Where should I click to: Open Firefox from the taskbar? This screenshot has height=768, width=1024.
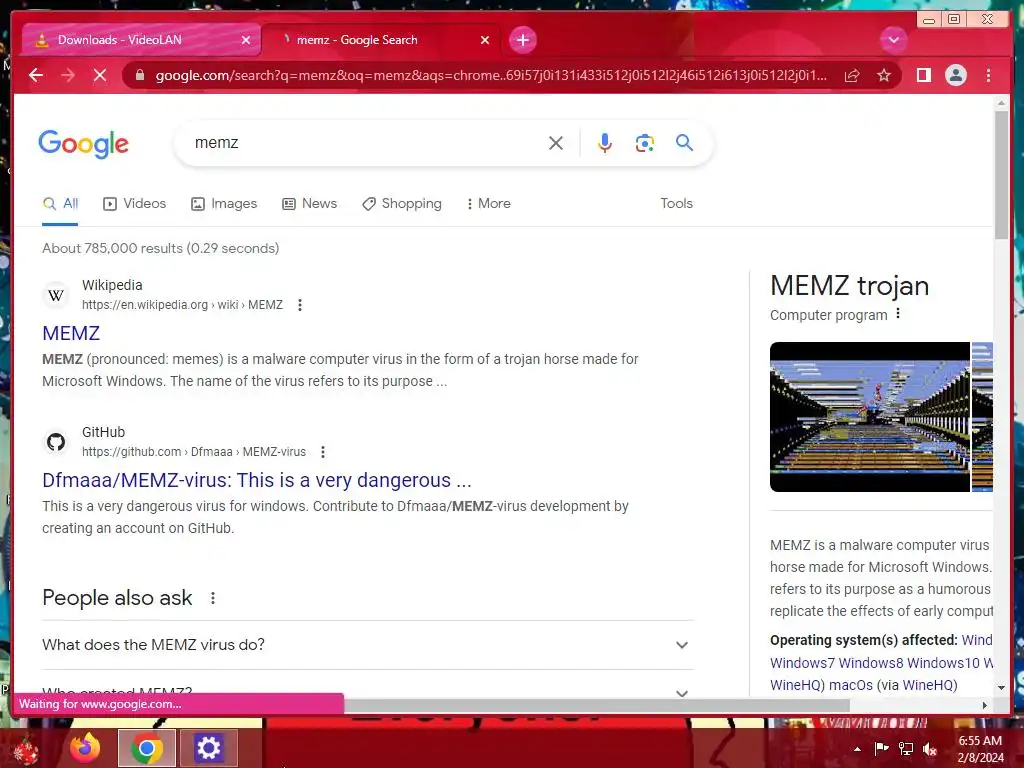pos(85,748)
